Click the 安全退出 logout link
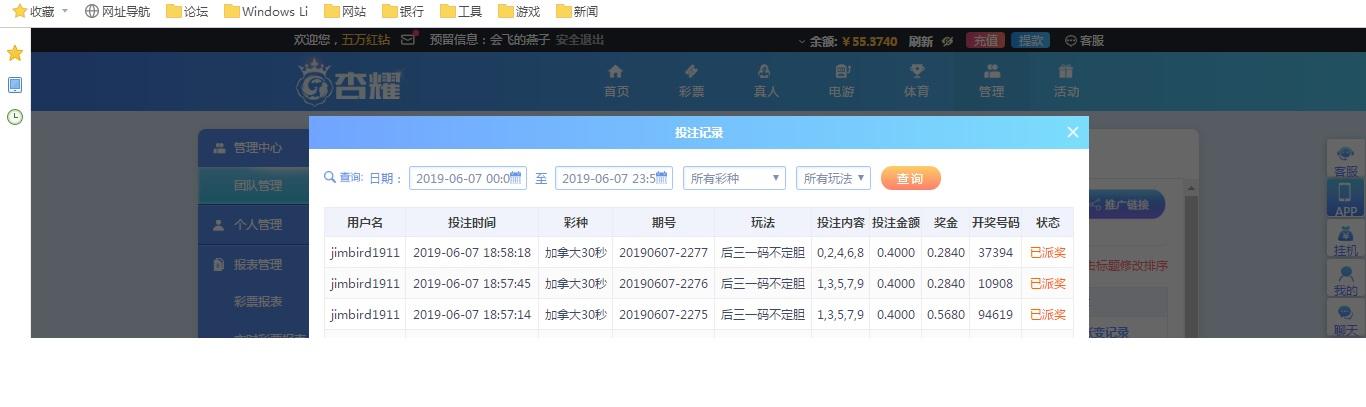Viewport: 1366px width, 407px height. 580,40
